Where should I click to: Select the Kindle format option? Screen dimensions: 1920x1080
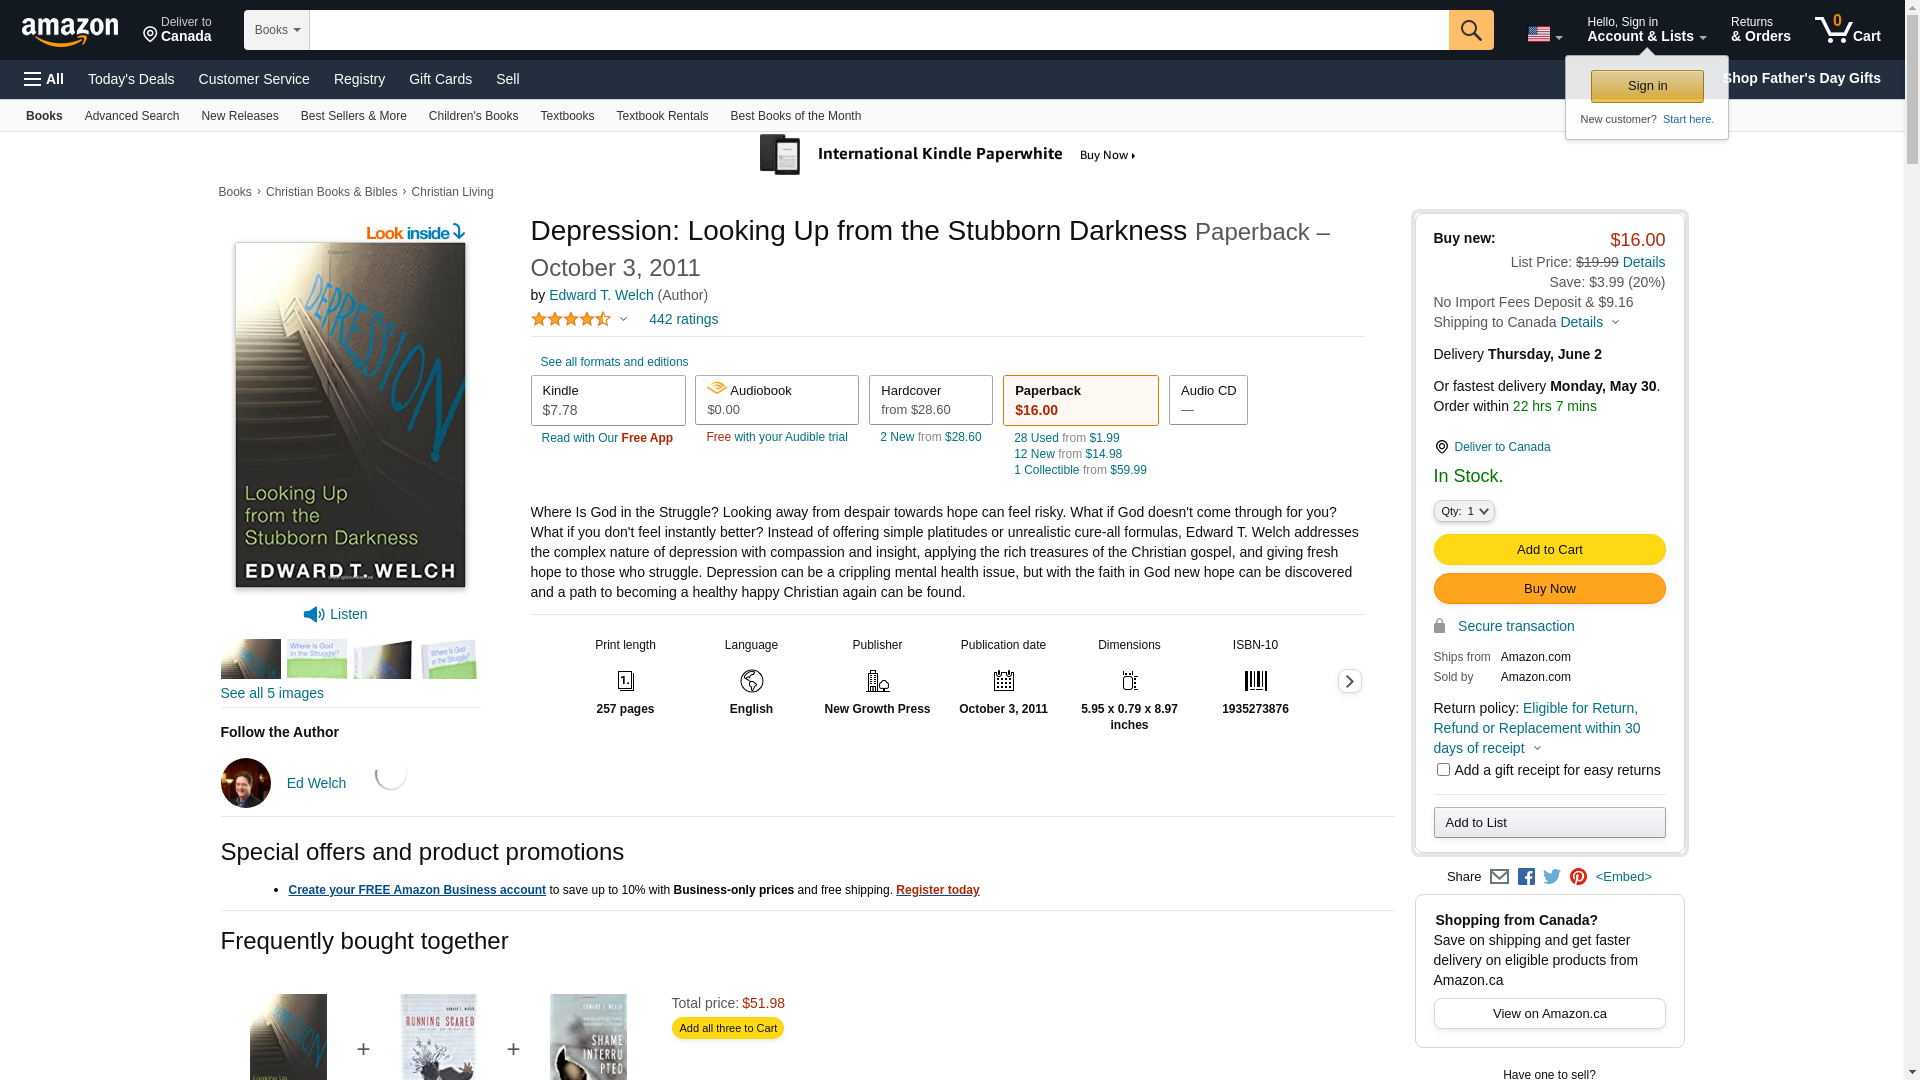[608, 400]
